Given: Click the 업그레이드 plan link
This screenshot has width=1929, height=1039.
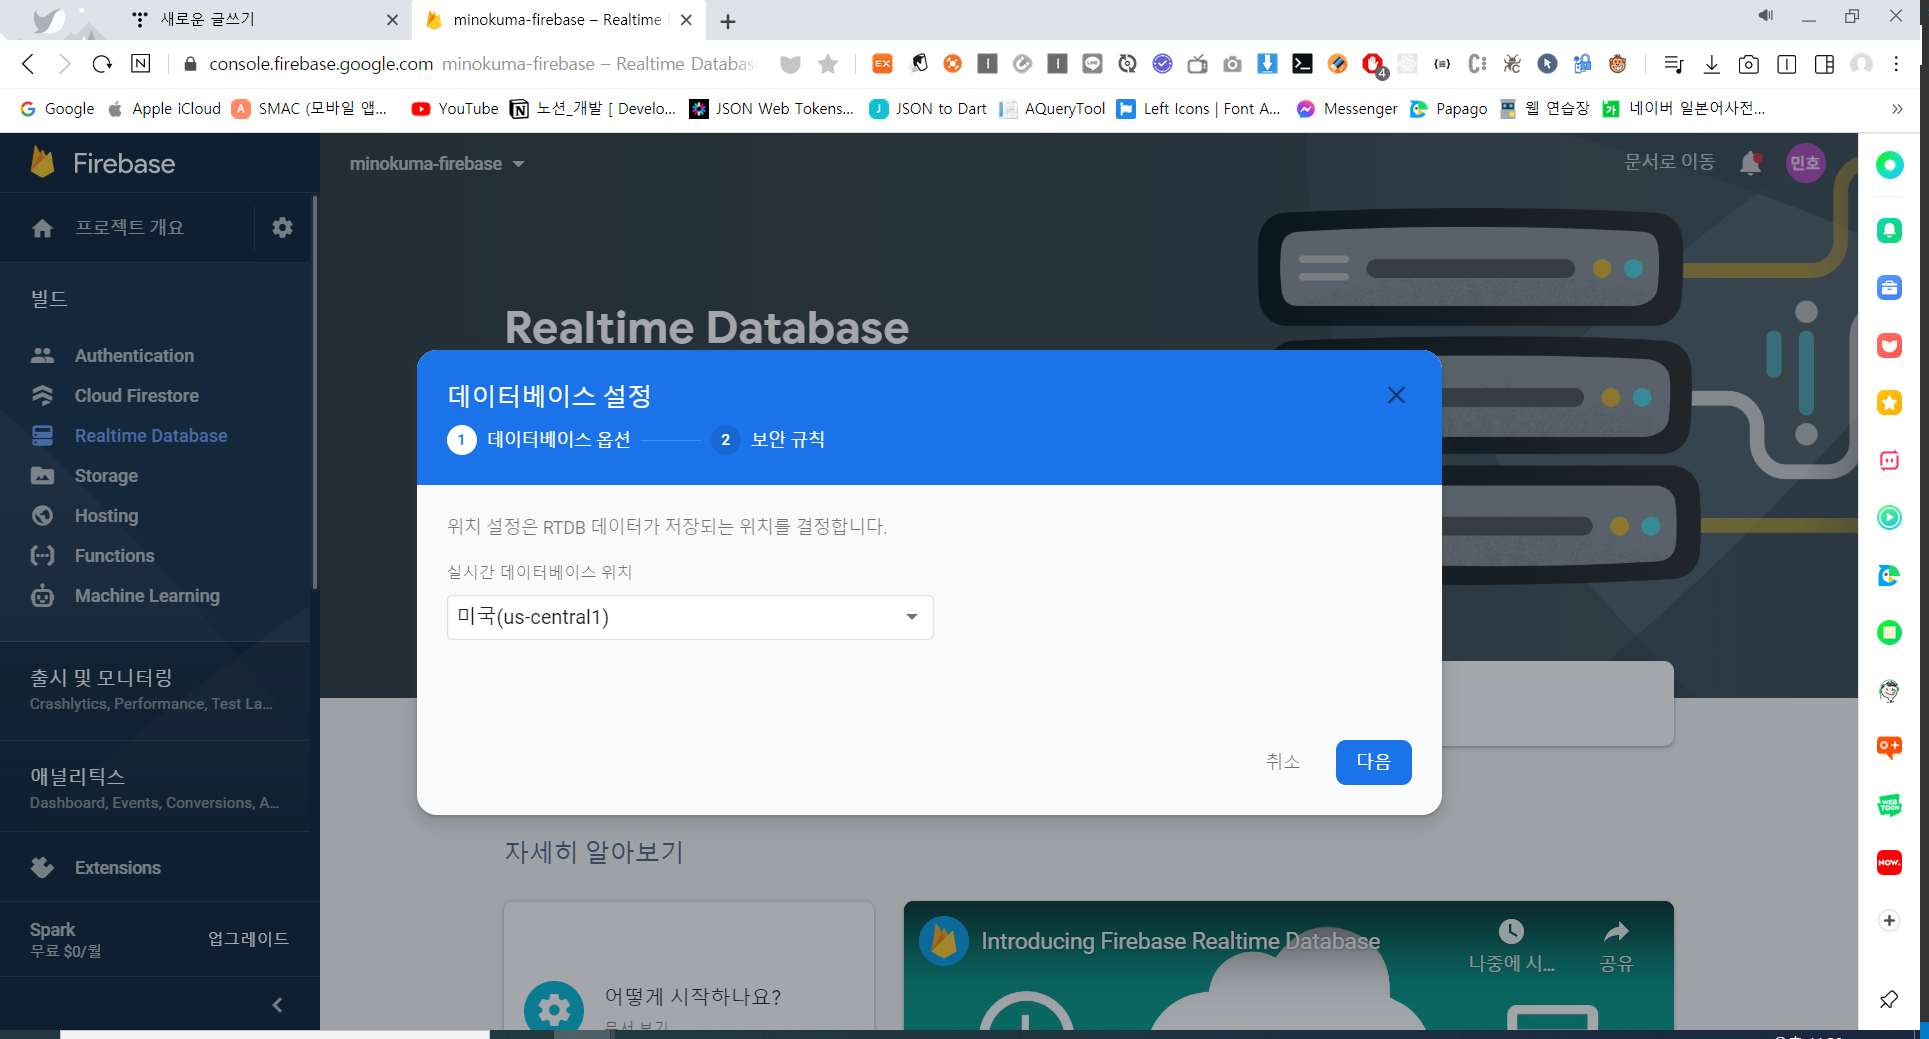Looking at the screenshot, I should [x=248, y=938].
